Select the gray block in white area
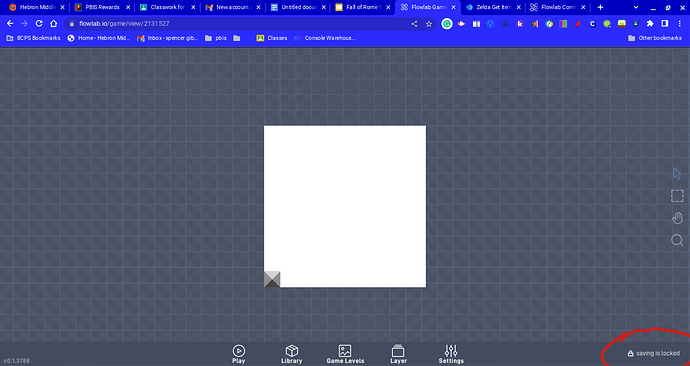Image resolution: width=690 pixels, height=366 pixels. (x=272, y=279)
